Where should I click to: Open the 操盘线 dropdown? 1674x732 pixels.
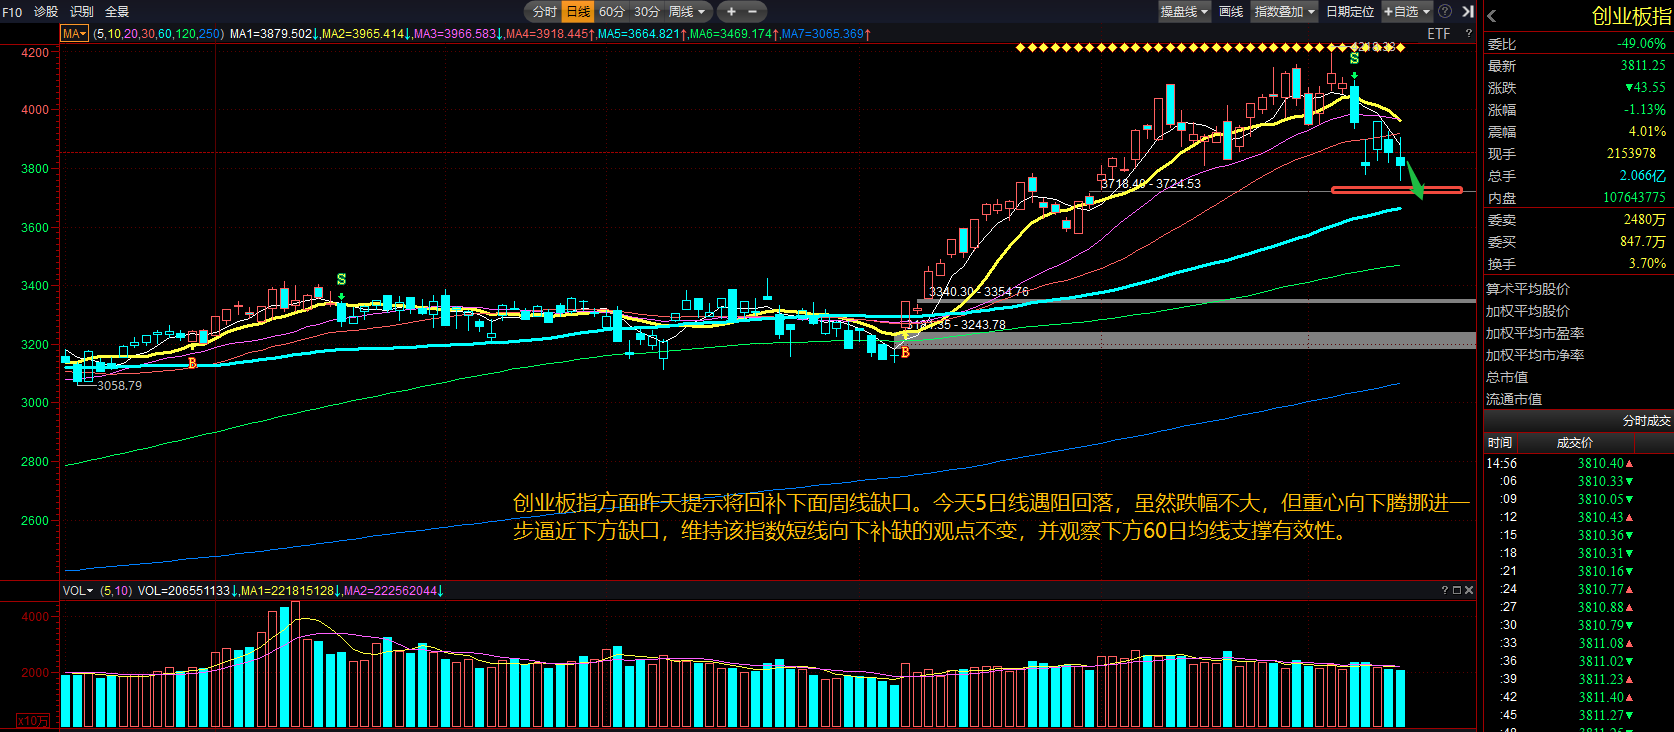[1184, 12]
